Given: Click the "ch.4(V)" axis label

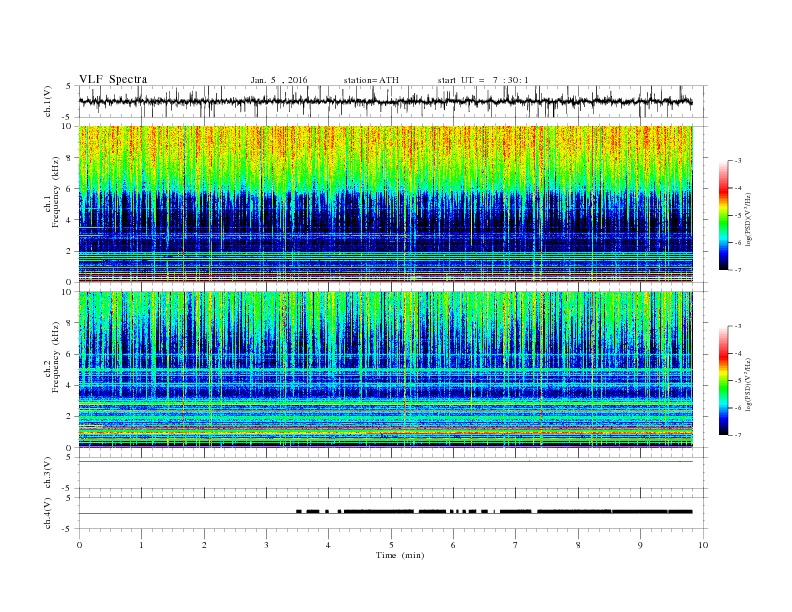Looking at the screenshot, I should pos(48,513).
